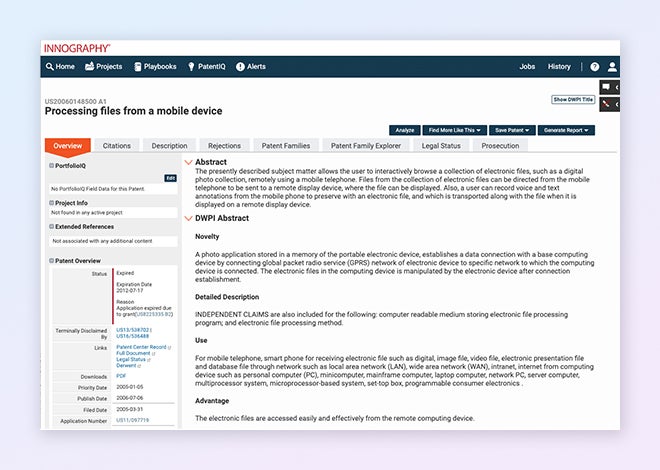This screenshot has height=470, width=660.
Task: Click the Playbooks icon in navigation bar
Action: [137, 67]
